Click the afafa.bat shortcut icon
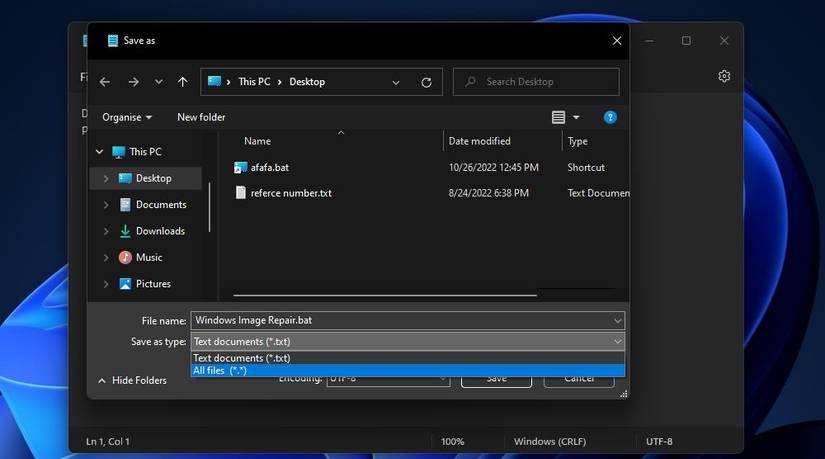The height and width of the screenshot is (459, 825). pos(240,167)
